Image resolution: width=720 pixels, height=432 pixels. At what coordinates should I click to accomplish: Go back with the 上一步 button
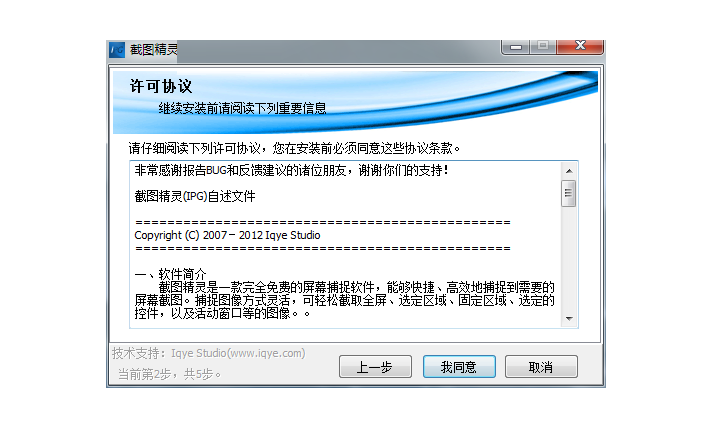[375, 367]
